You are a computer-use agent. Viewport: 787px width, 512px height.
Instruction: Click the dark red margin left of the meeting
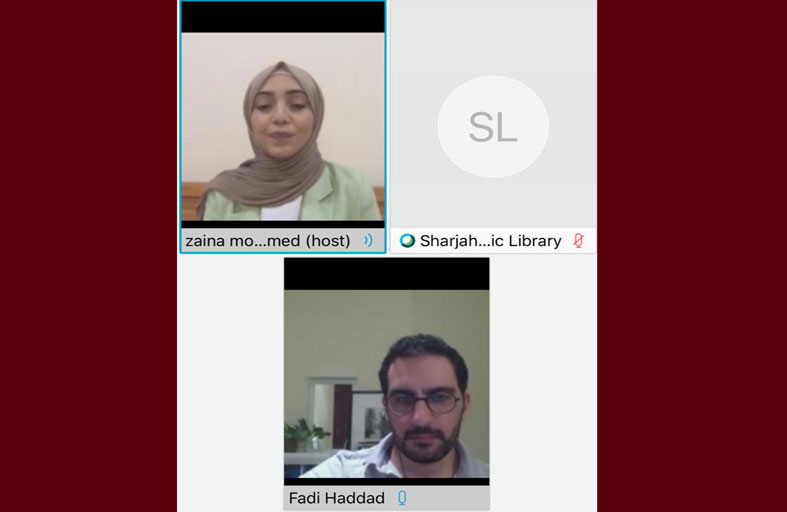pos(88,256)
